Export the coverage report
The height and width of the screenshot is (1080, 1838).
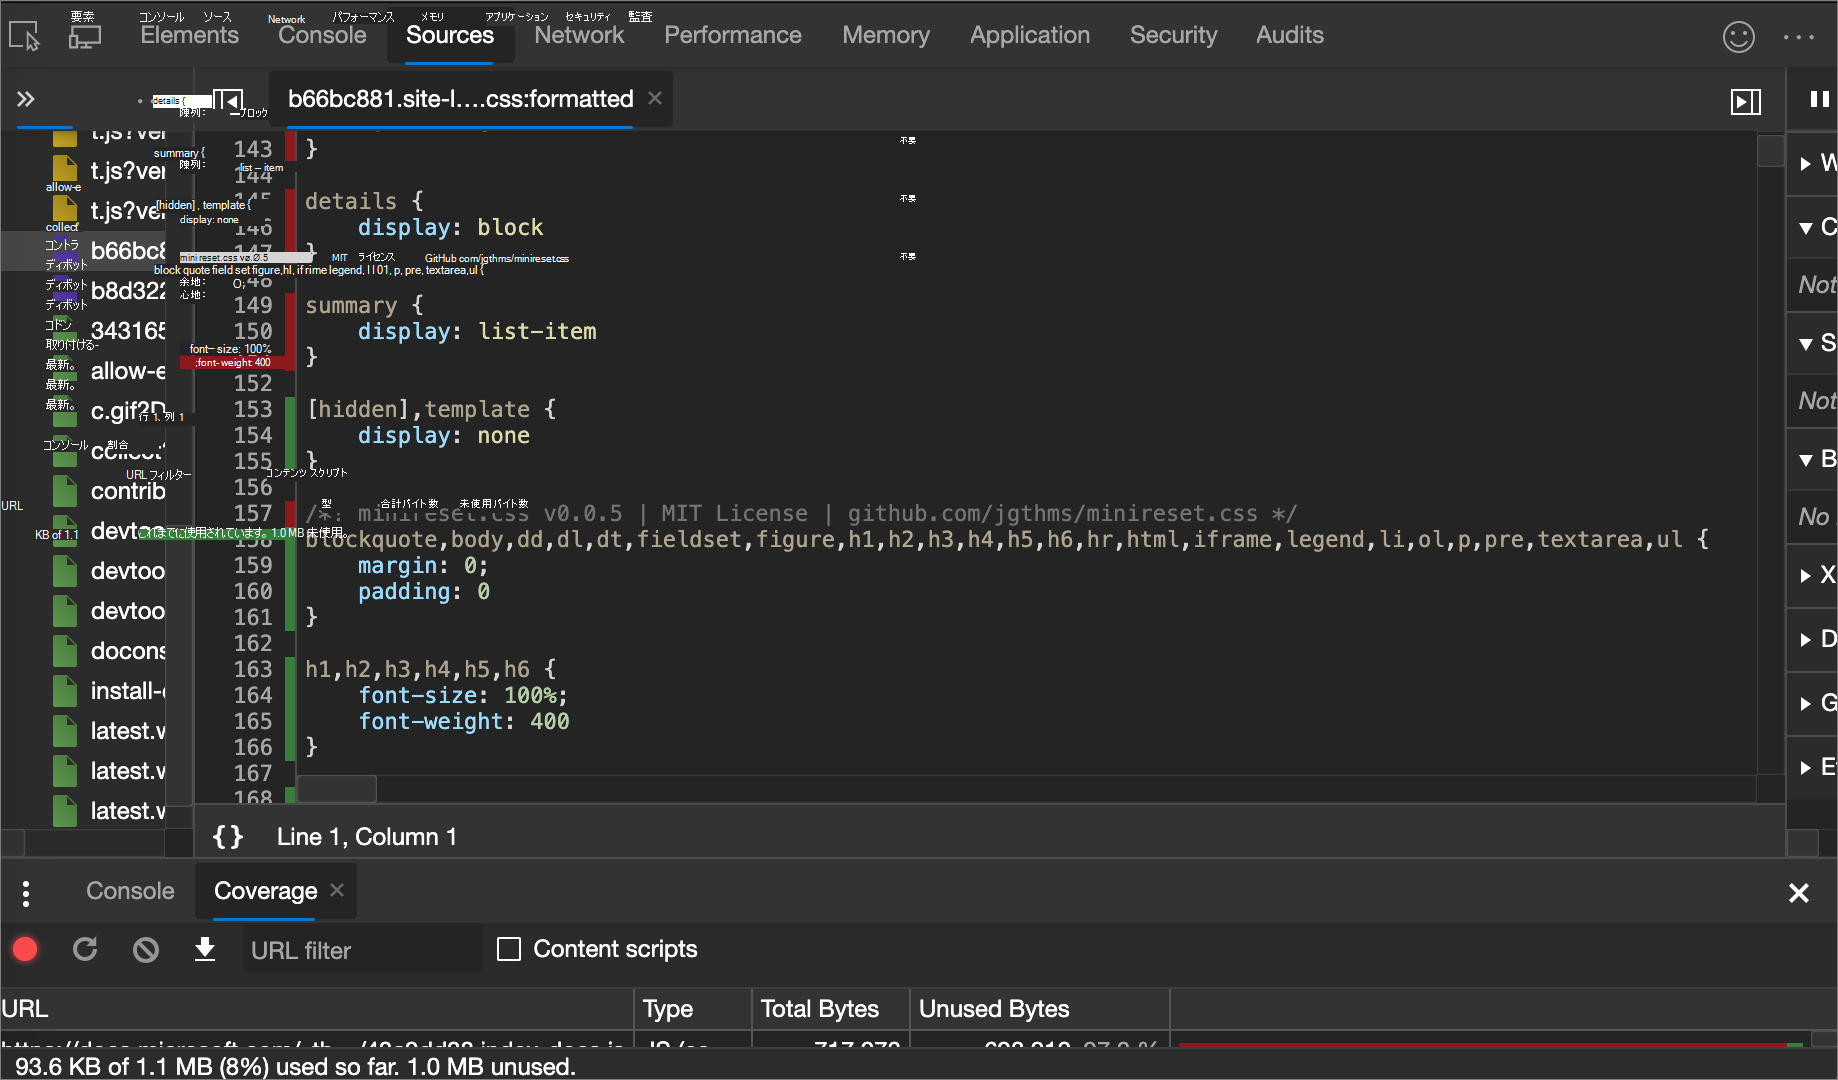(x=205, y=949)
